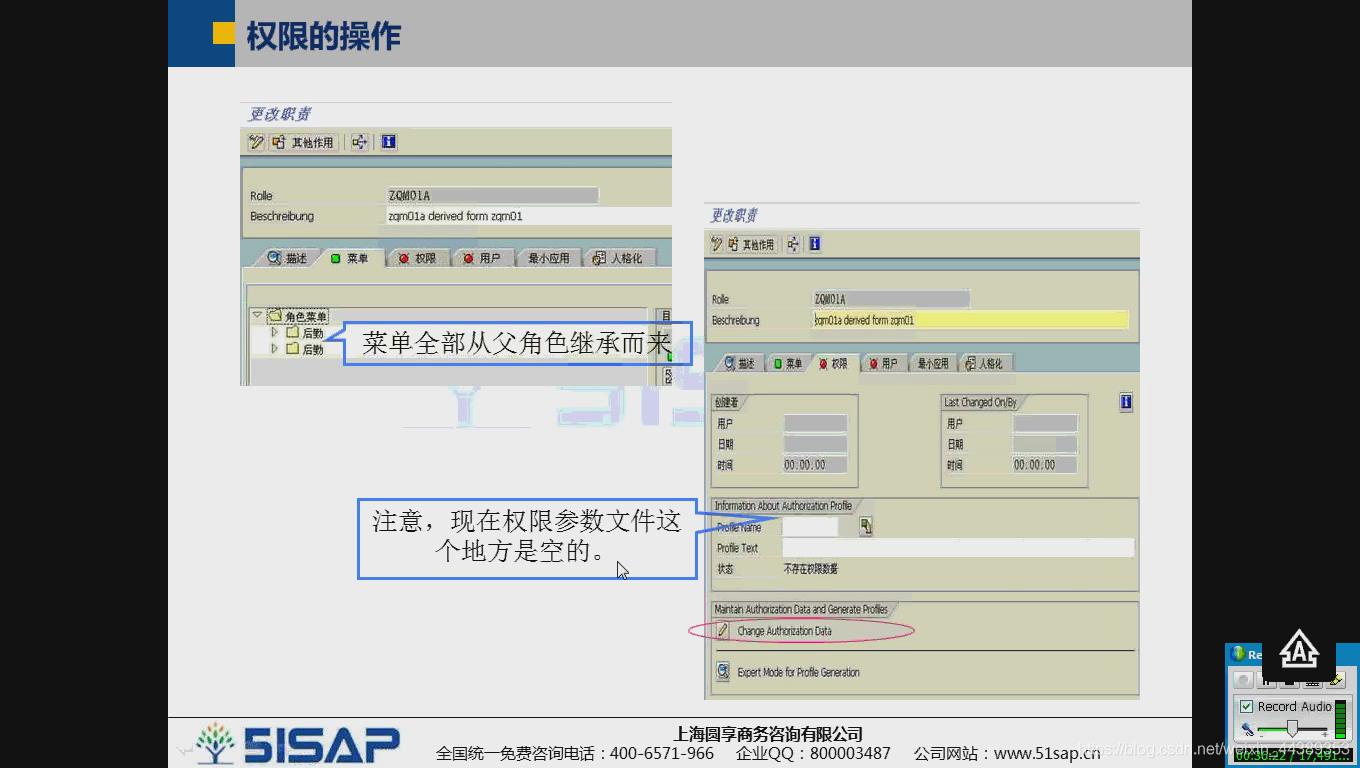Click the 51SAP logo in footer
This screenshot has width=1360, height=768.
point(298,743)
